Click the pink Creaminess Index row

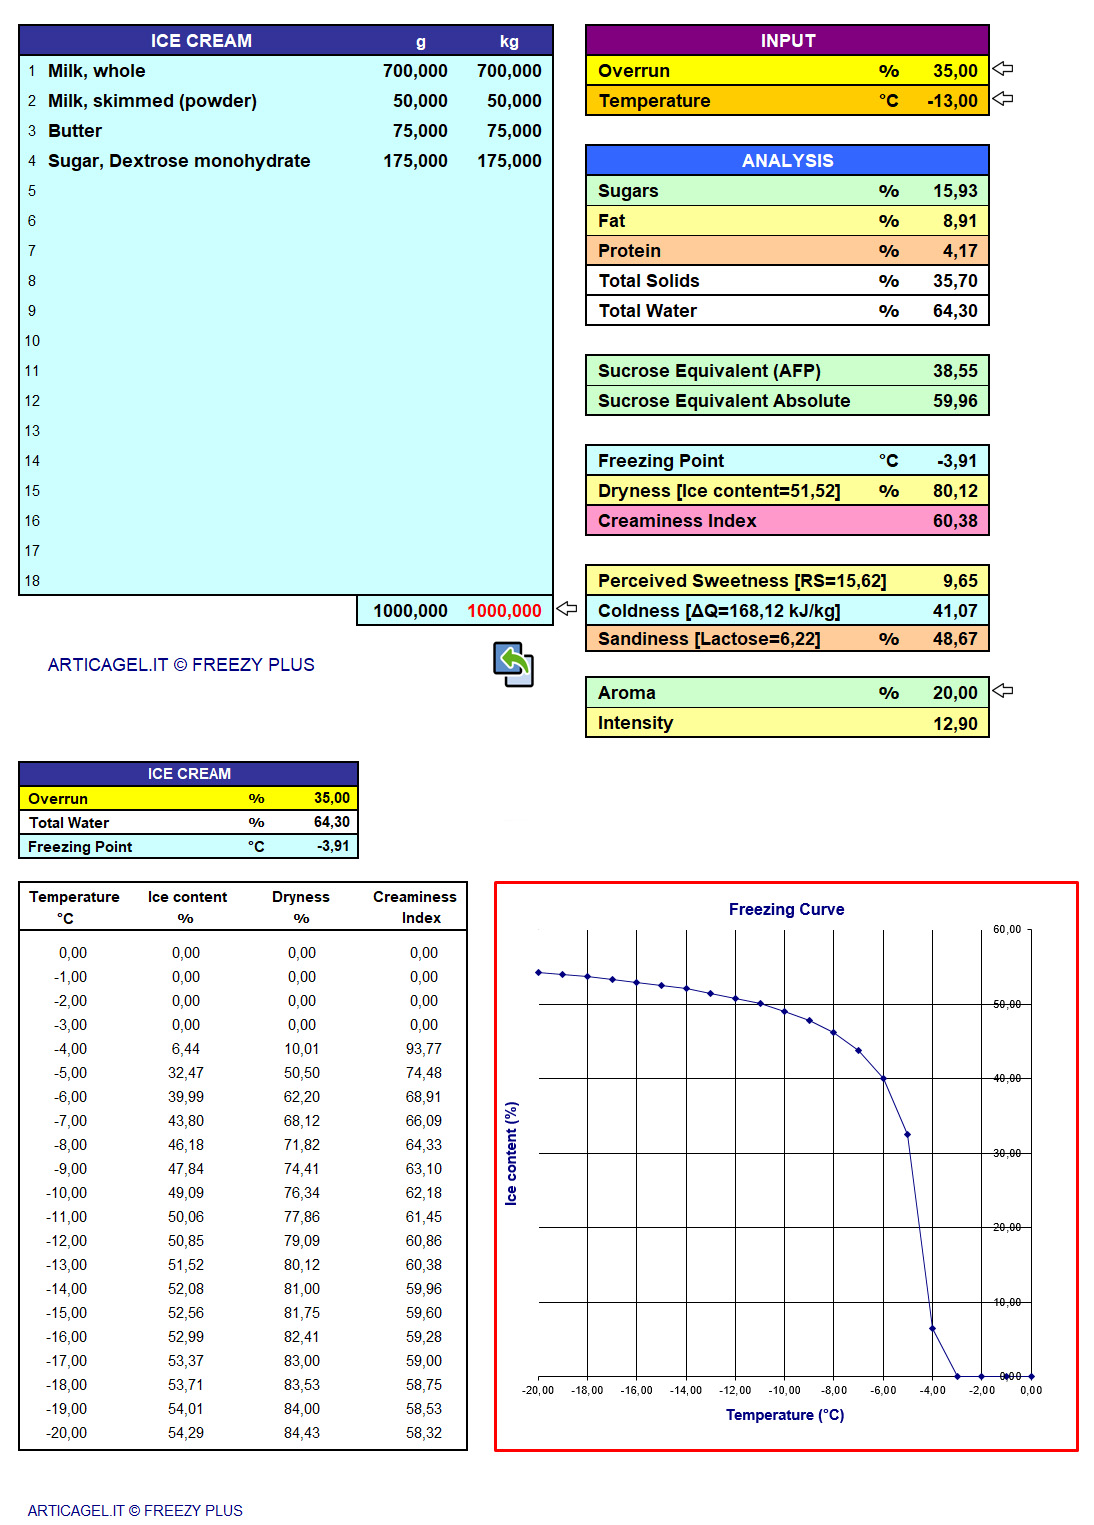pyautogui.click(x=787, y=521)
